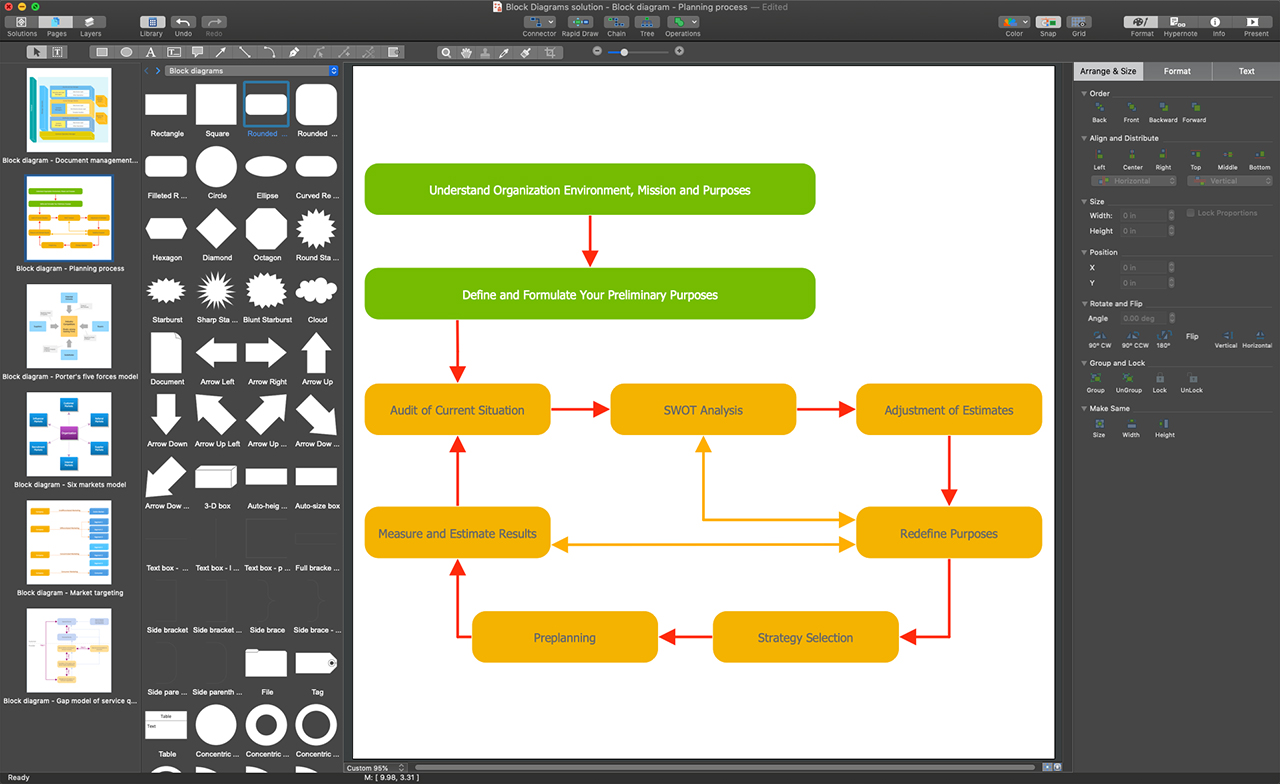Click the zoom slider handle

click(x=624, y=51)
